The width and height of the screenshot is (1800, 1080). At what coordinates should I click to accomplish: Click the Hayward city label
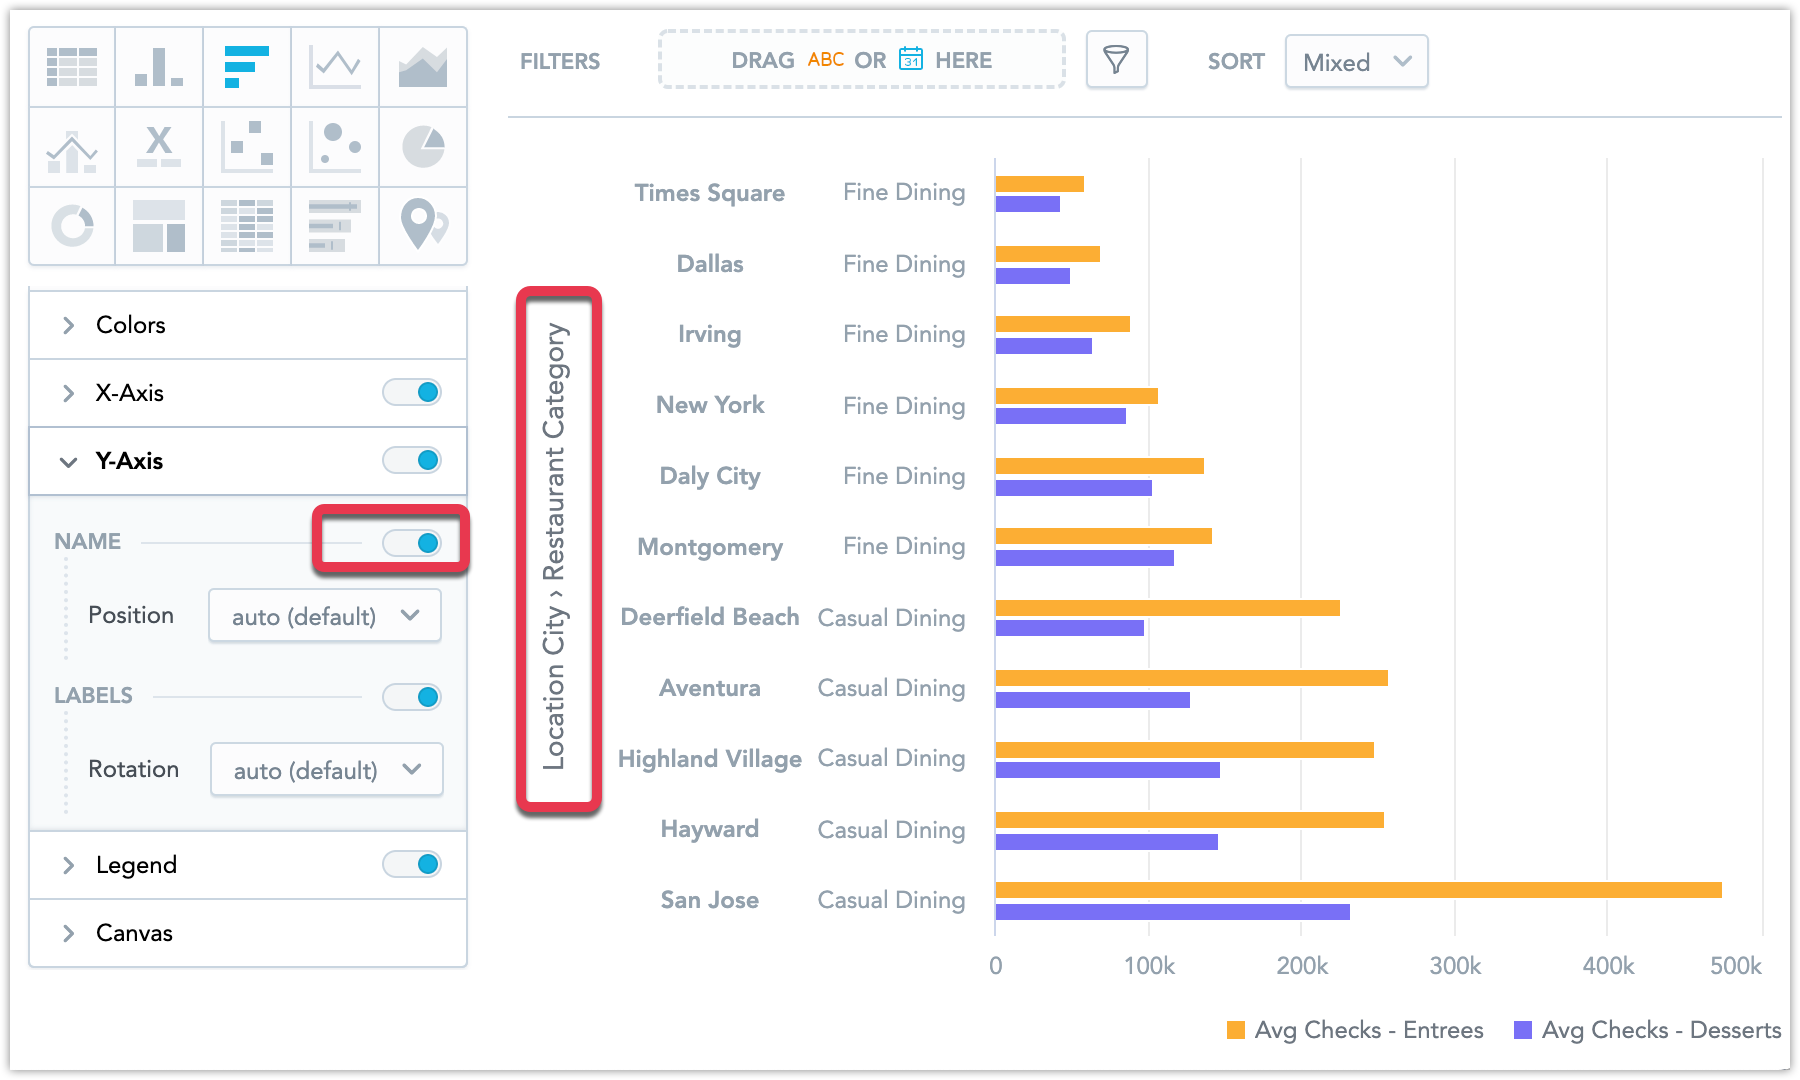(710, 829)
